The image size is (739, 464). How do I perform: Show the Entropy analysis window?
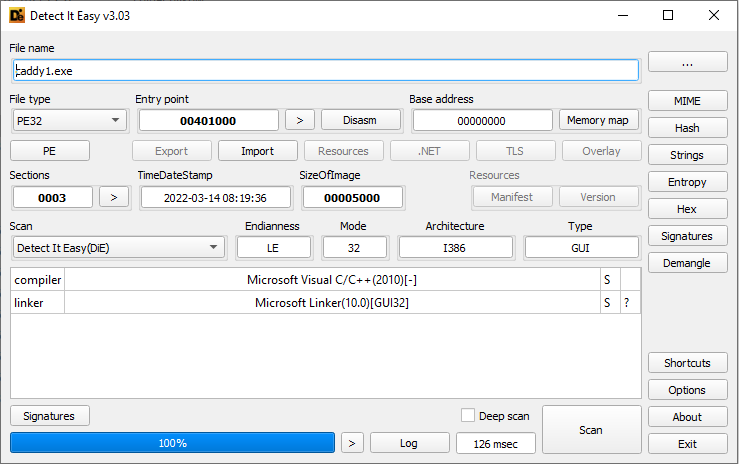687,182
